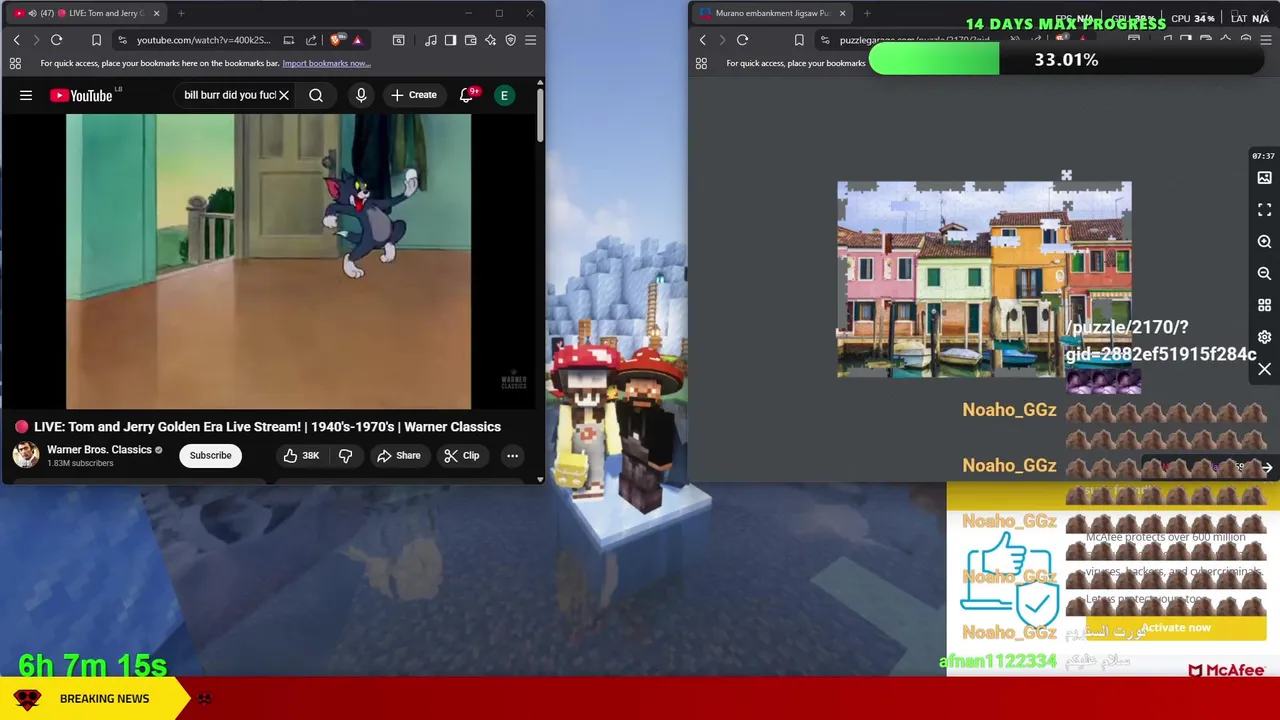Zoom out of the puzzle
This screenshot has height=720, width=1280.
click(x=1264, y=274)
